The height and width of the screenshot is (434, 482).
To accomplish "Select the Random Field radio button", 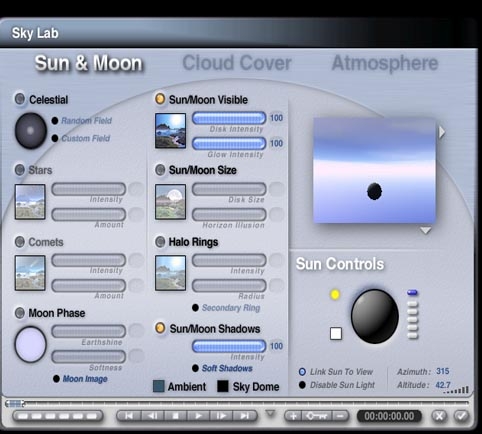I will pyautogui.click(x=55, y=120).
